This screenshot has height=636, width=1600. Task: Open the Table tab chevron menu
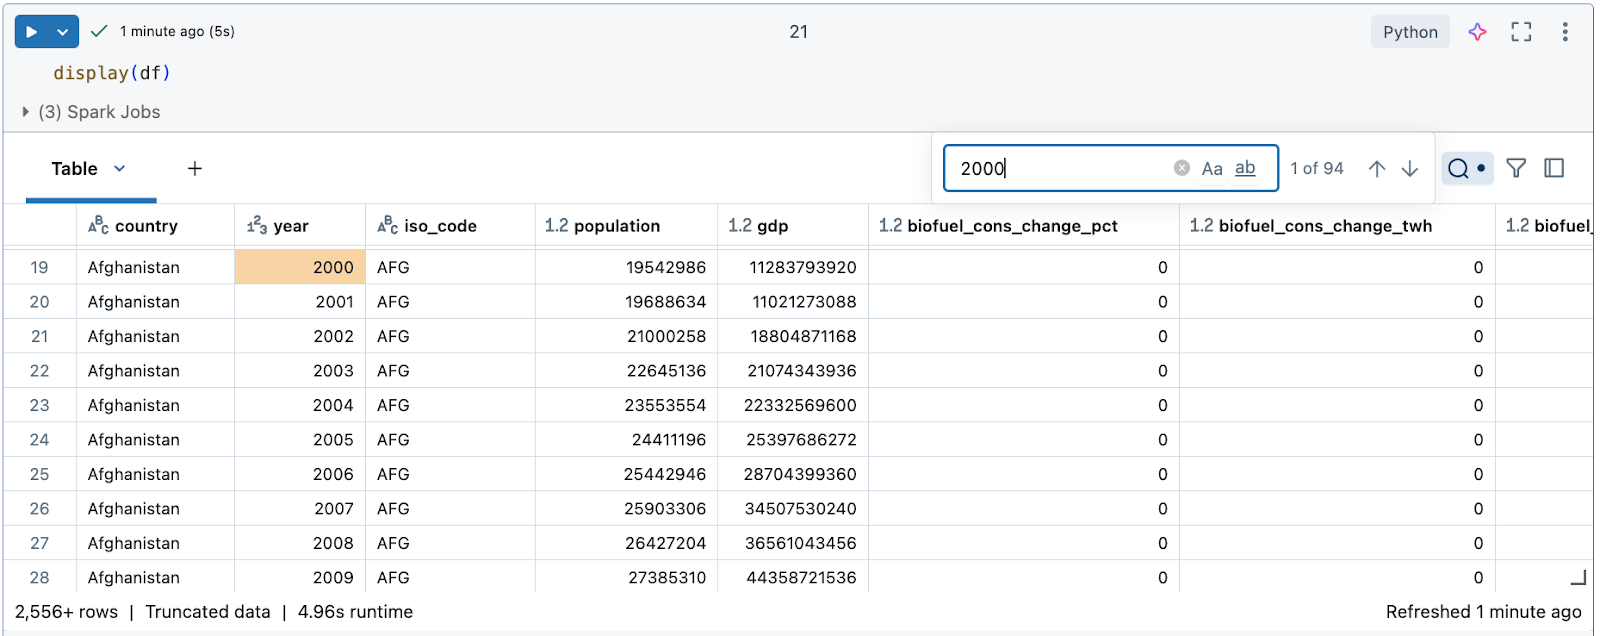[120, 168]
